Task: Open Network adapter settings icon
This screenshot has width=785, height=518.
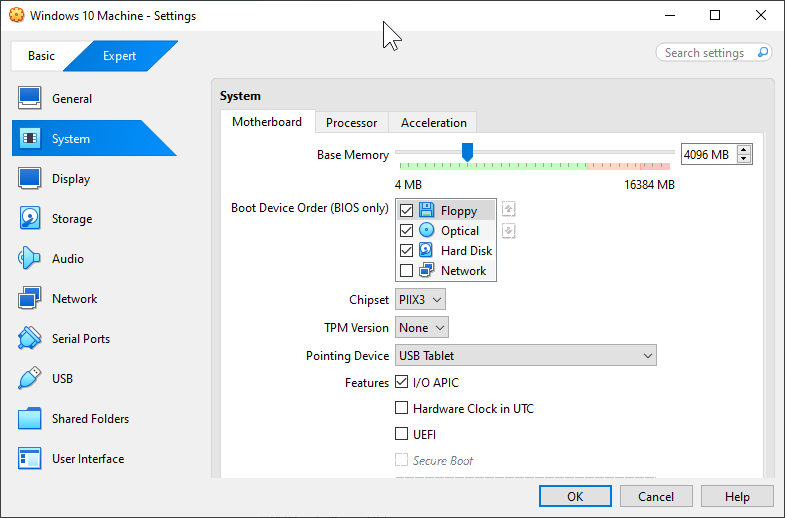Action: click(x=30, y=299)
